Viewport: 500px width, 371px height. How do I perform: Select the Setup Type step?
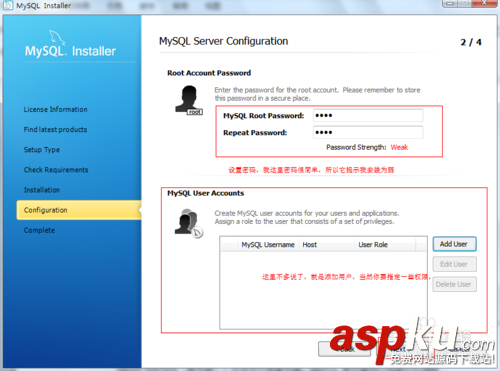pos(42,150)
